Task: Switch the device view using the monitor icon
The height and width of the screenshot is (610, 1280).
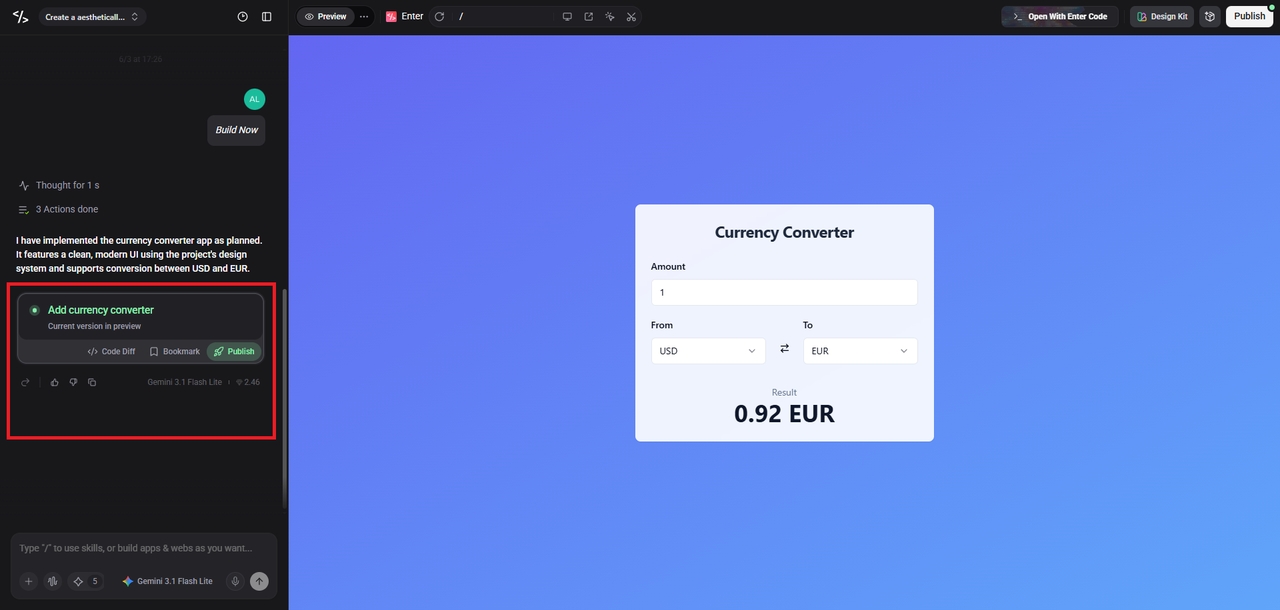Action: 567,17
